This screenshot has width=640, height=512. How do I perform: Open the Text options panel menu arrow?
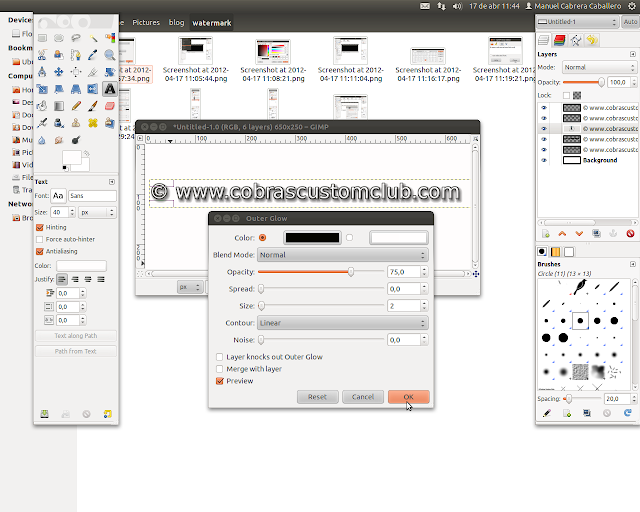tap(112, 182)
